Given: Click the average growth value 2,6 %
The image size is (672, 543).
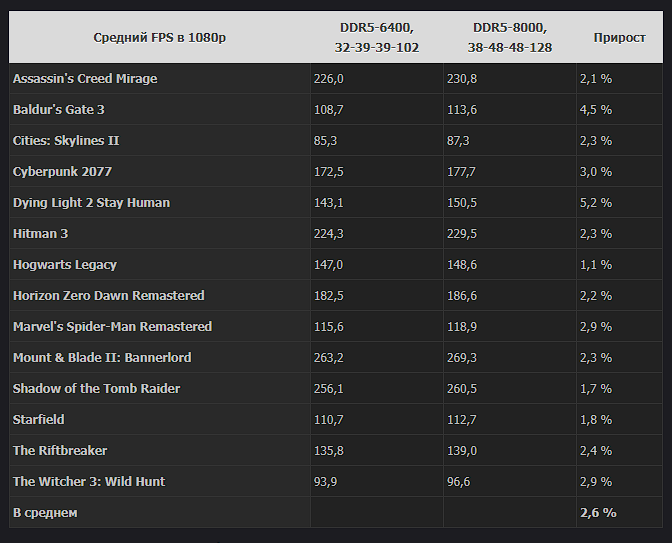Looking at the screenshot, I should click(598, 513).
